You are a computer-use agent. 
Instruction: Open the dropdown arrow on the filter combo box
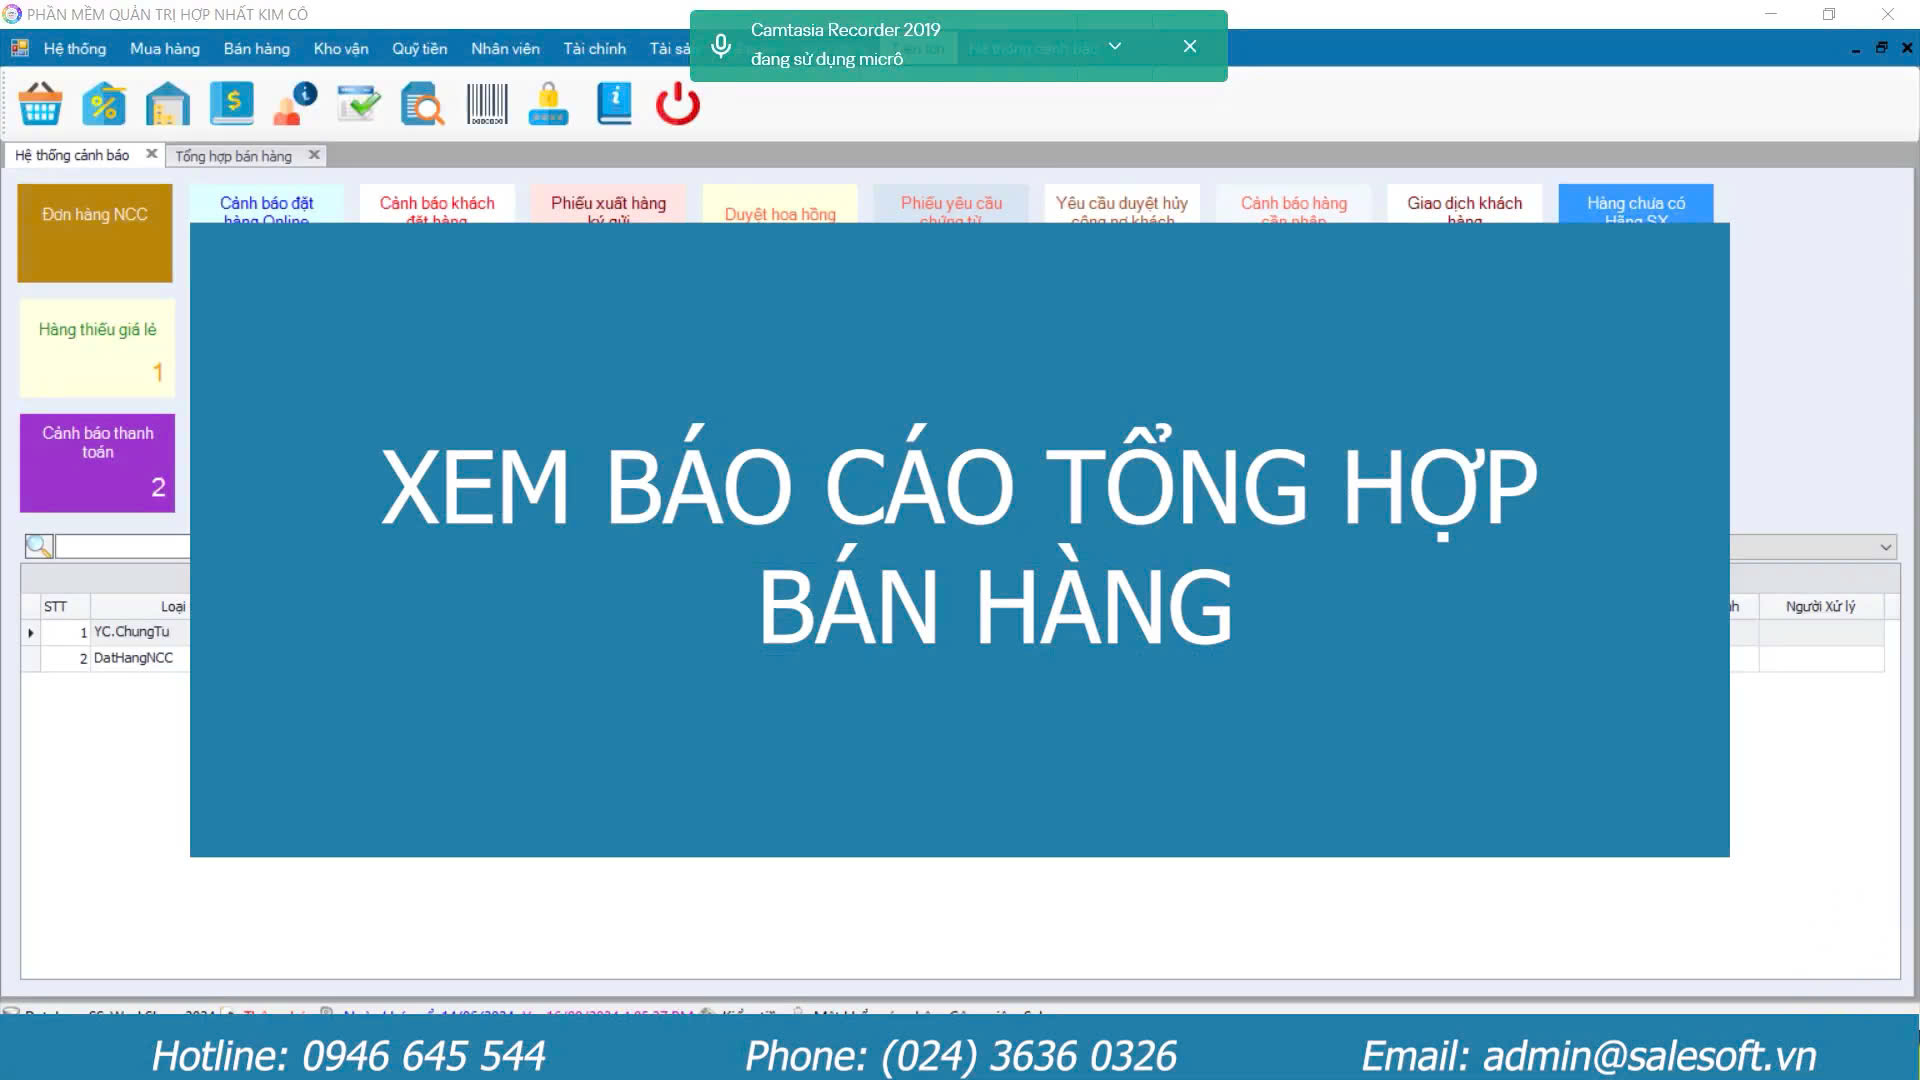(x=1886, y=547)
